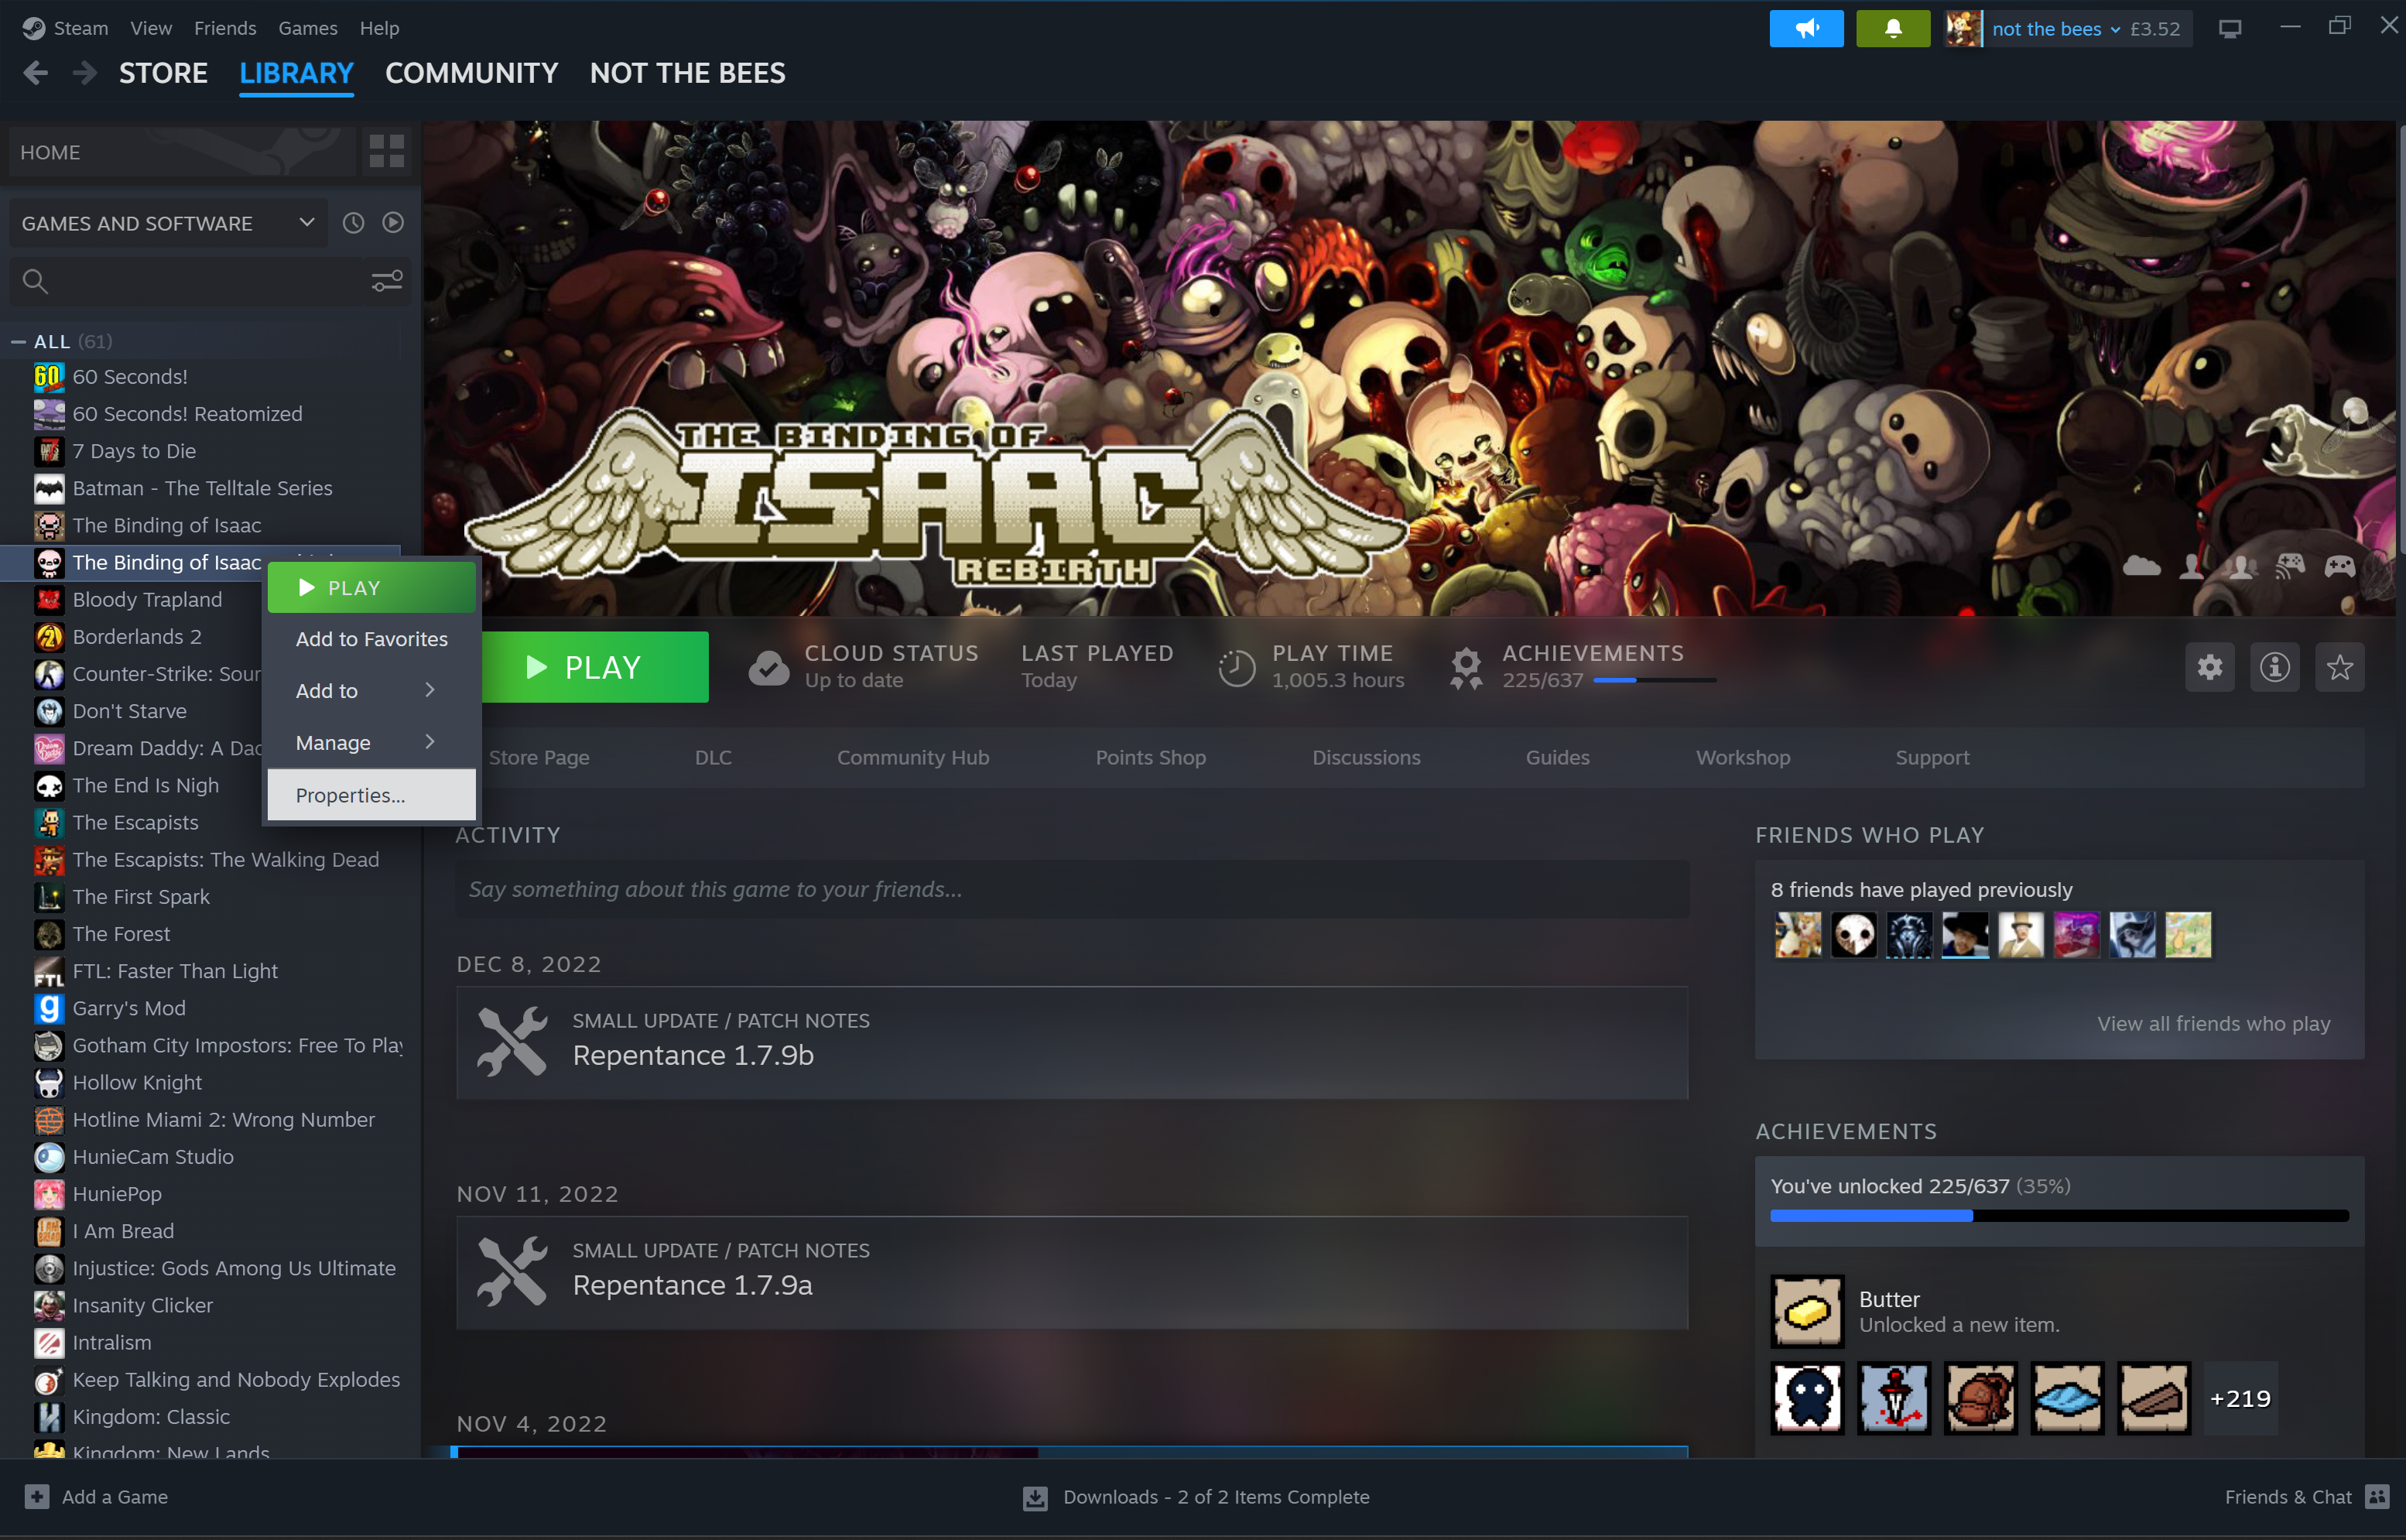The image size is (2406, 1540).
Task: Choose Add to Favorites in context menu
Action: (x=371, y=638)
